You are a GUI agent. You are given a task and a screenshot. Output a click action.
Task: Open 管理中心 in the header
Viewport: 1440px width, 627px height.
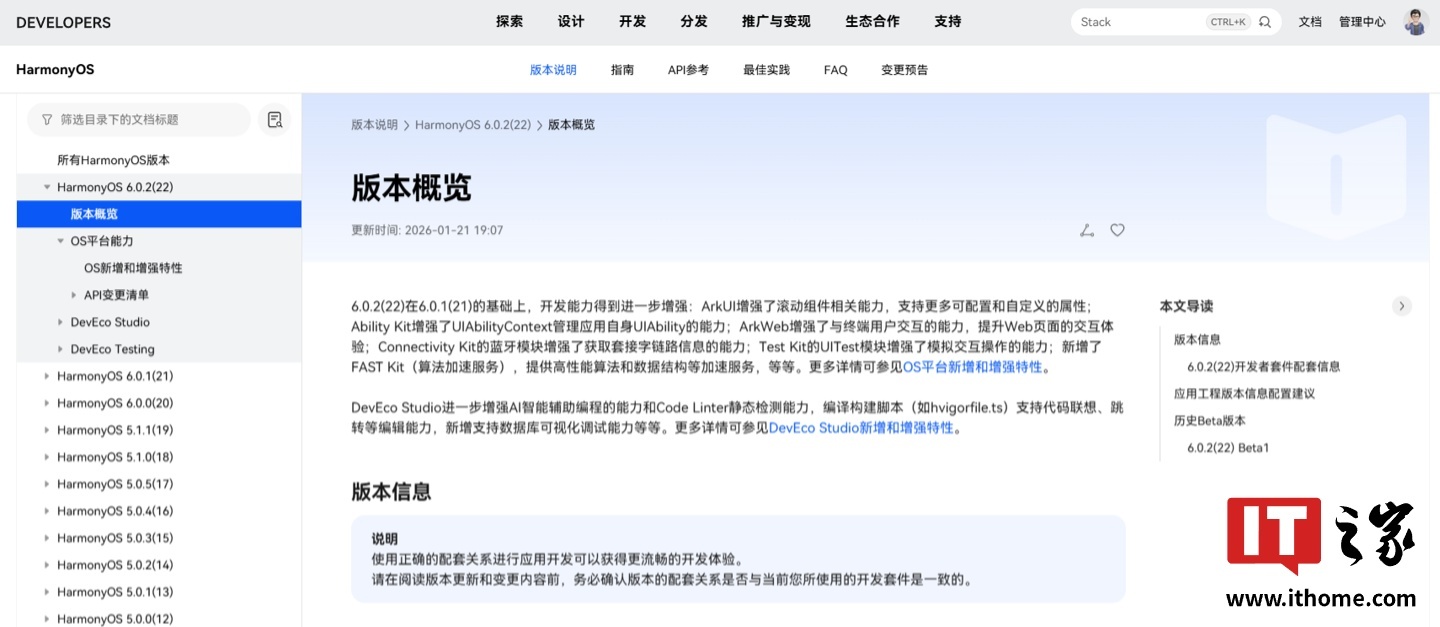(x=1362, y=22)
